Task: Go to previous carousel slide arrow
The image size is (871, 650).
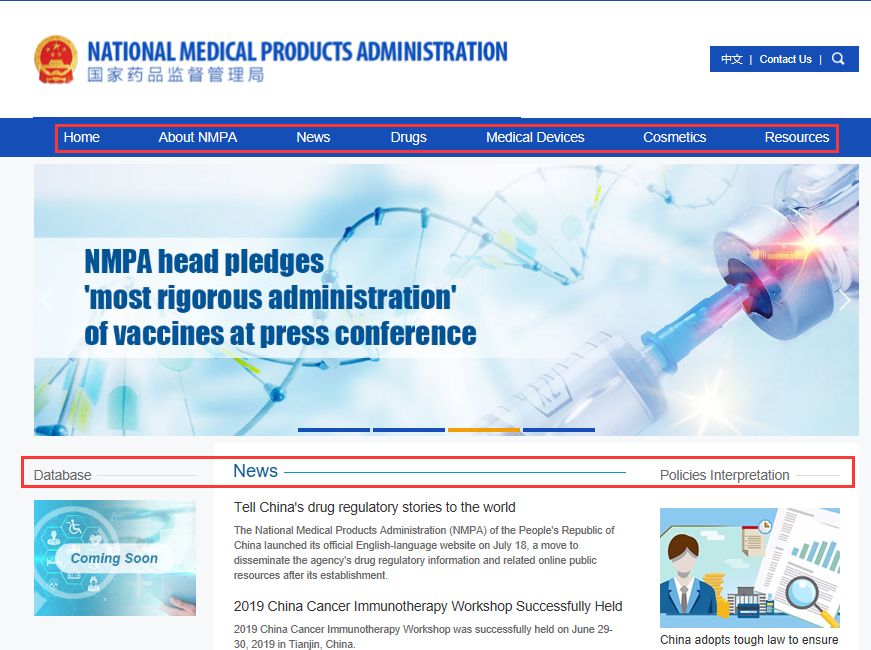Action: [x=47, y=300]
